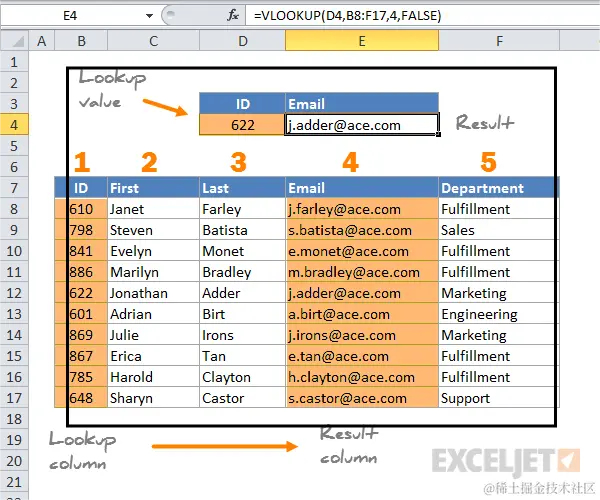
Task: Click cell with first name Evelyn
Action: click(153, 251)
